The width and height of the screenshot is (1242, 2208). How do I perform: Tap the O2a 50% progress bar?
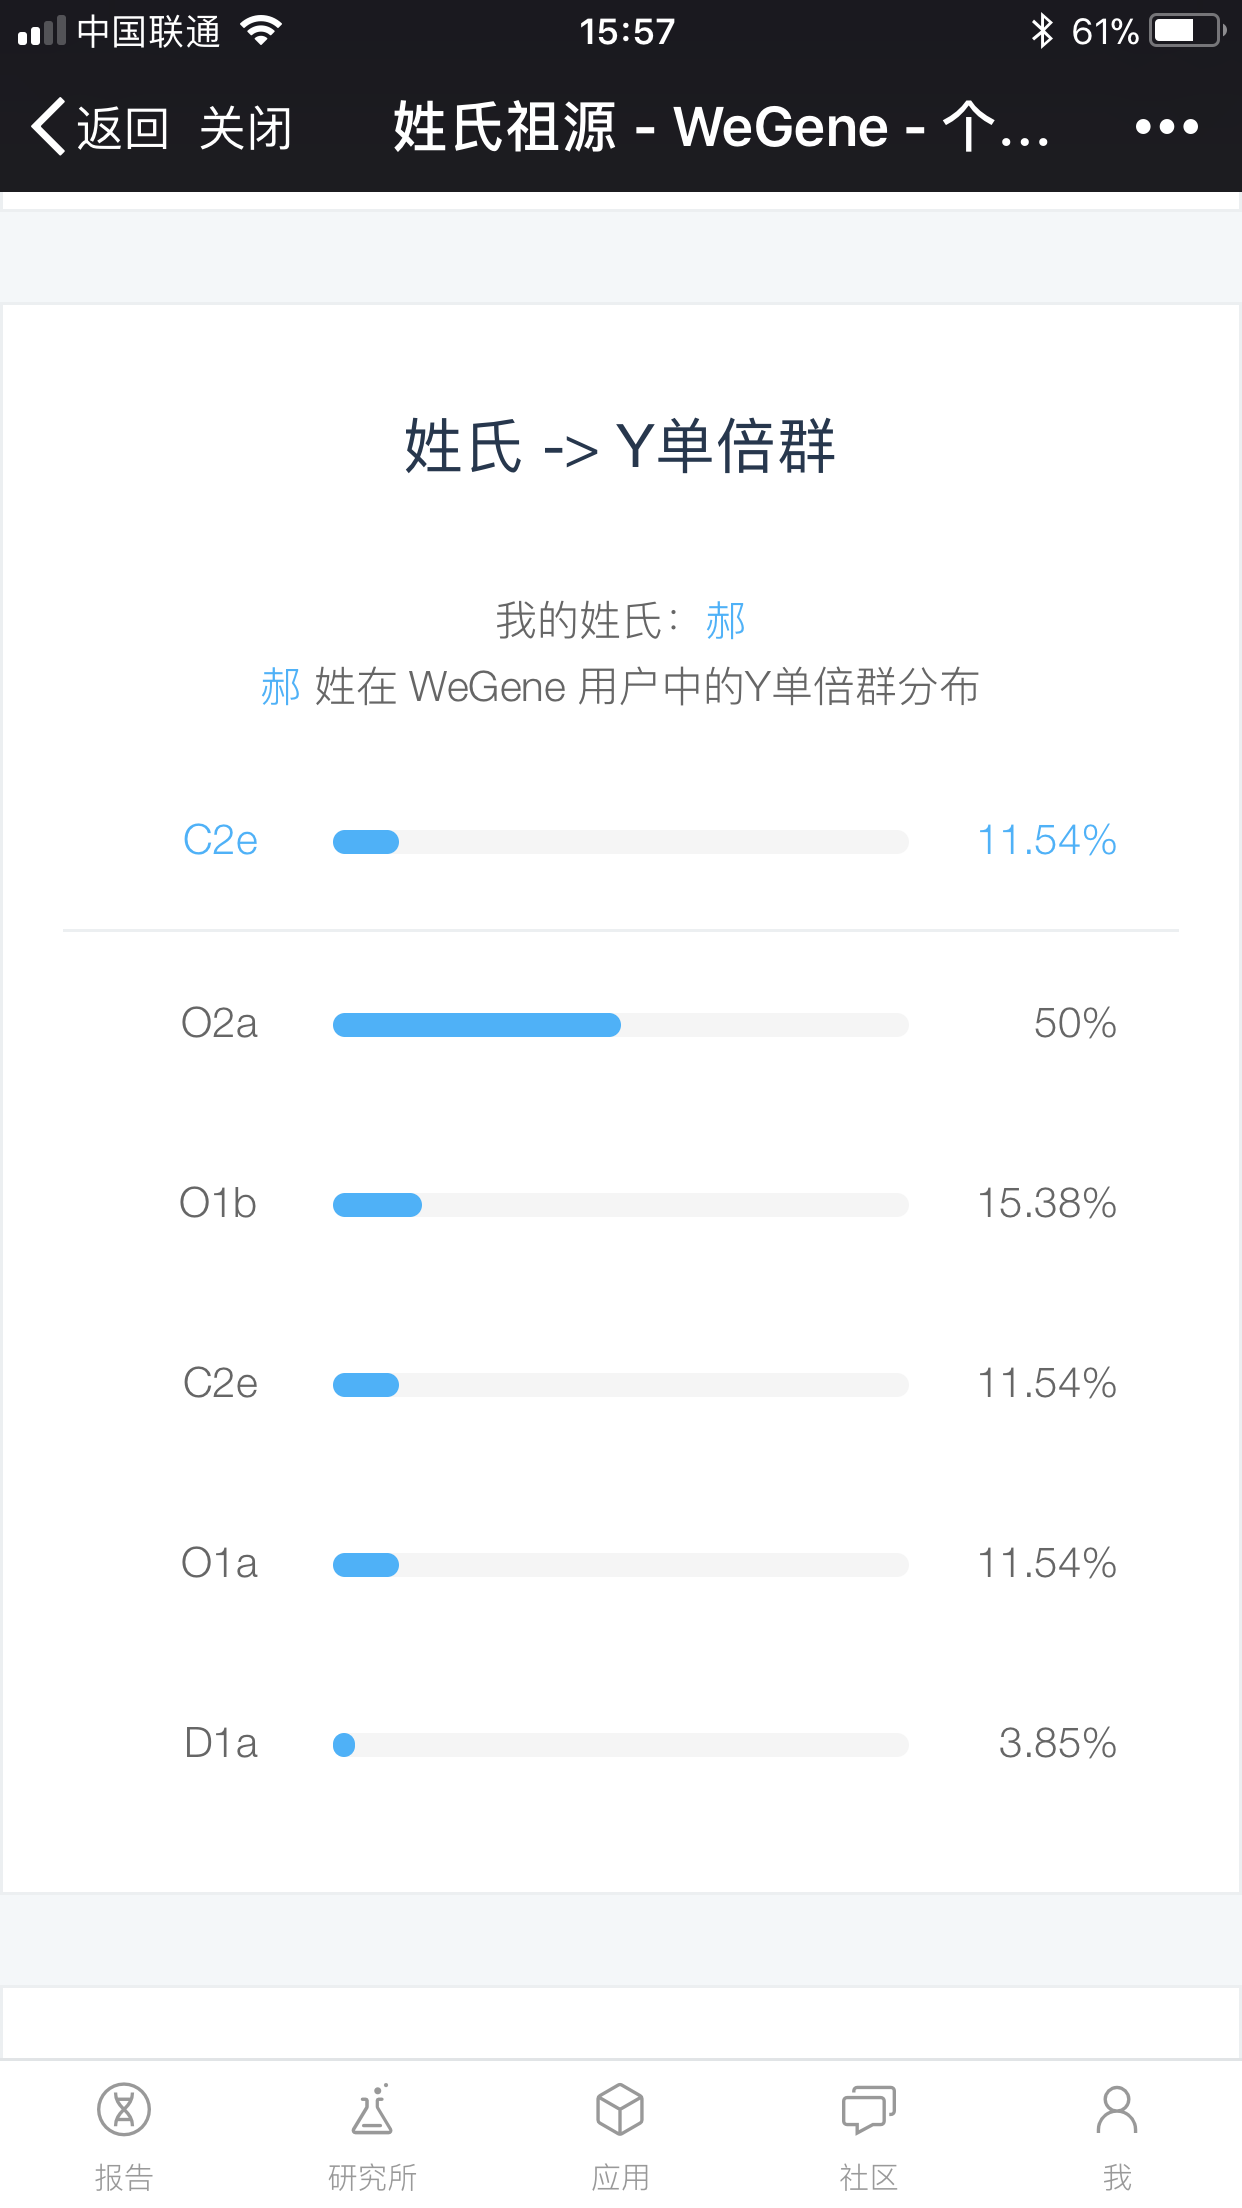(620, 1024)
